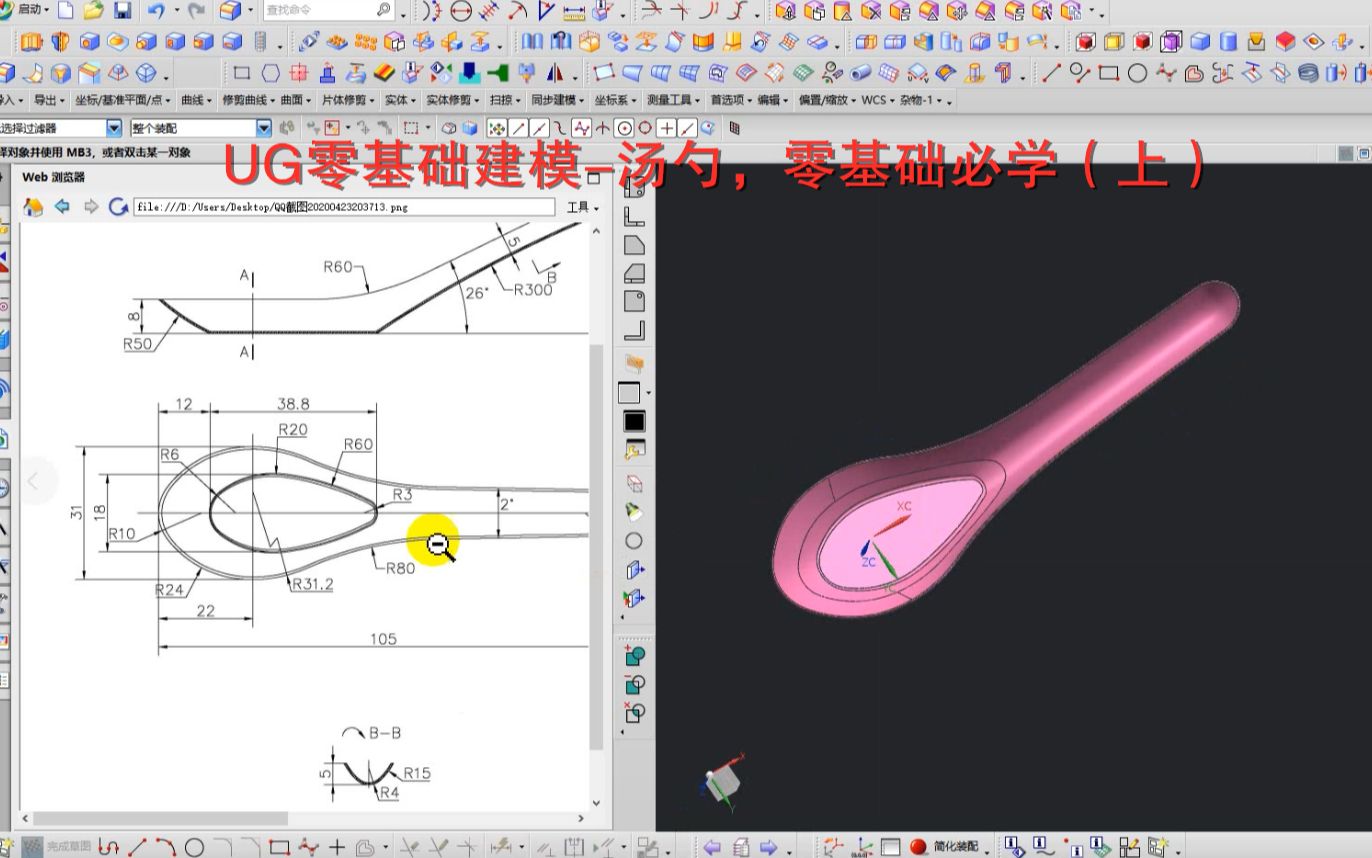Click the 查找命令 command search field
The height and width of the screenshot is (858, 1372).
click(x=329, y=10)
